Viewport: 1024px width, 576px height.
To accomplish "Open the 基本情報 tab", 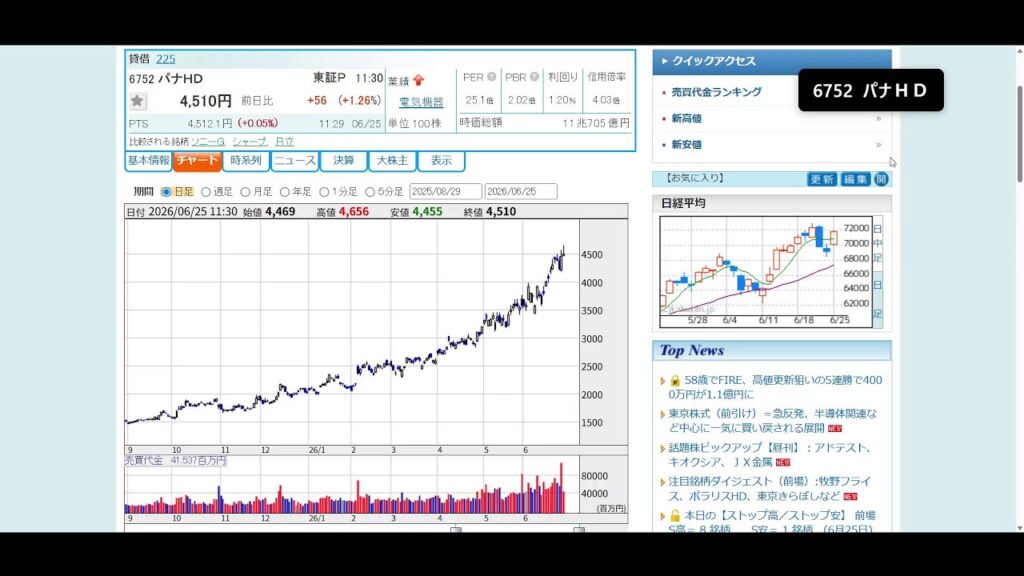I will pos(148,161).
